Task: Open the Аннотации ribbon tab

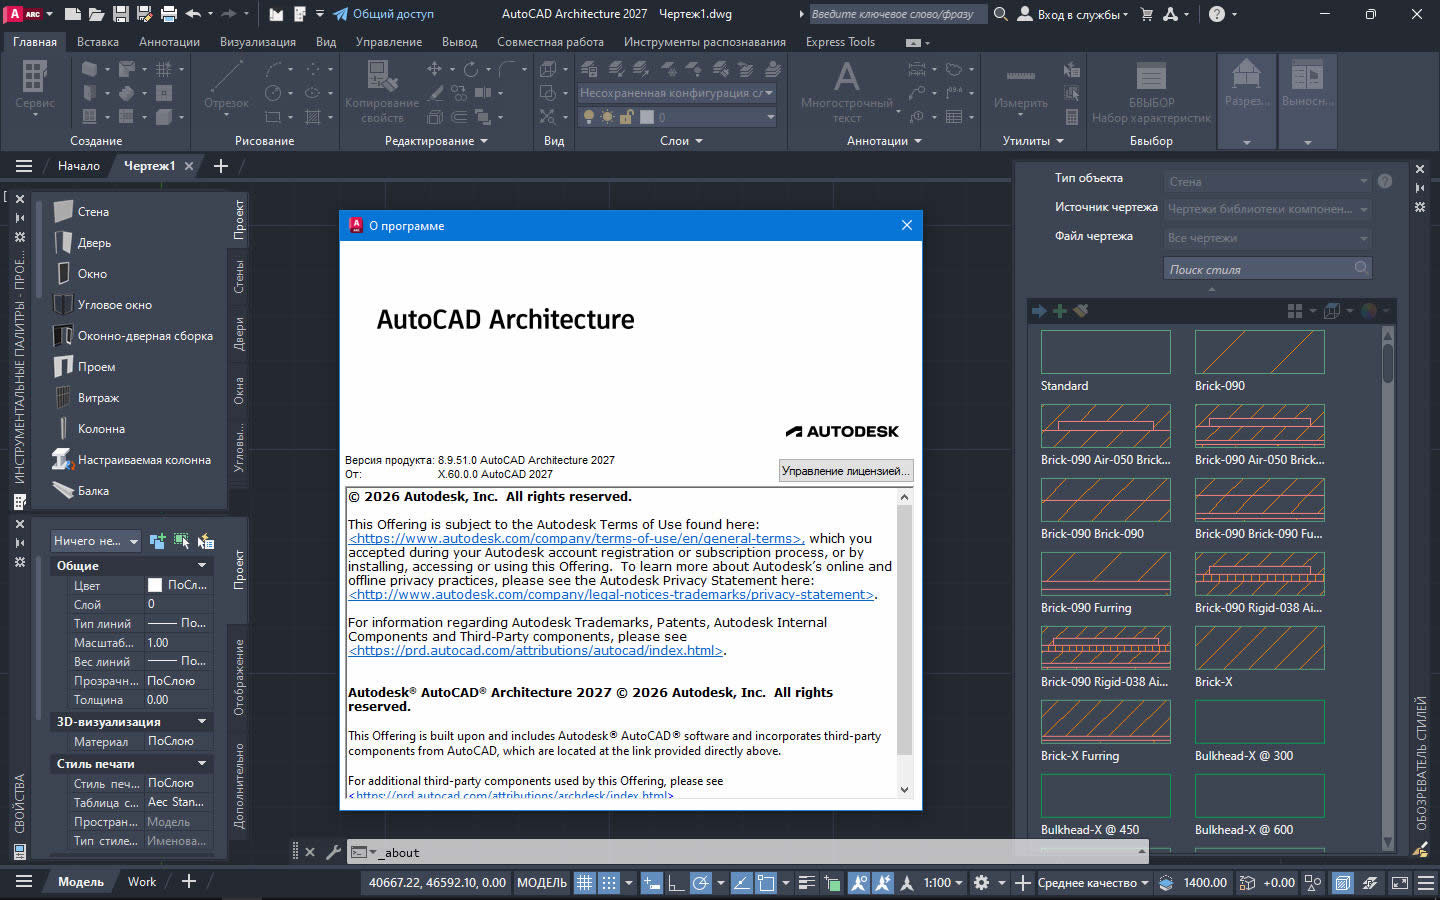Action: 169,42
